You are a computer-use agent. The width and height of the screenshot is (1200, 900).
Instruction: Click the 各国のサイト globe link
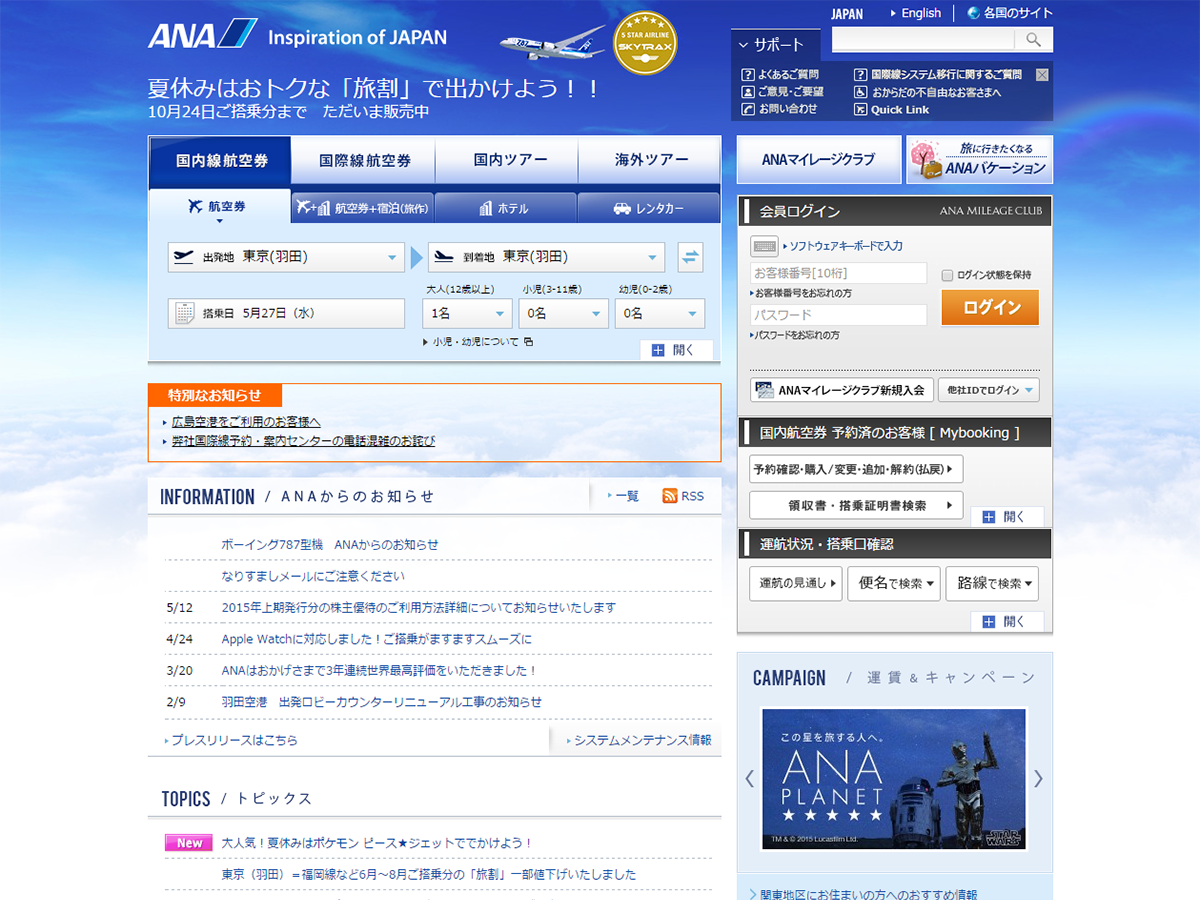pyautogui.click(x=1009, y=13)
